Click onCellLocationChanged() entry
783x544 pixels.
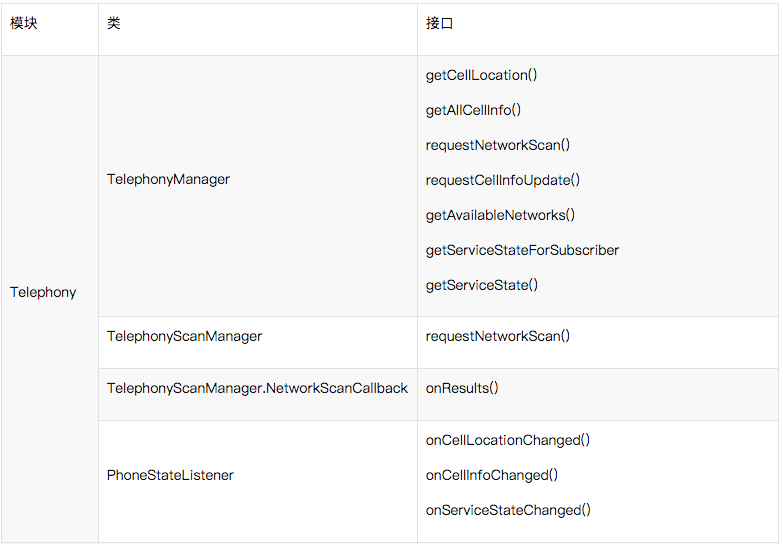[x=508, y=440]
